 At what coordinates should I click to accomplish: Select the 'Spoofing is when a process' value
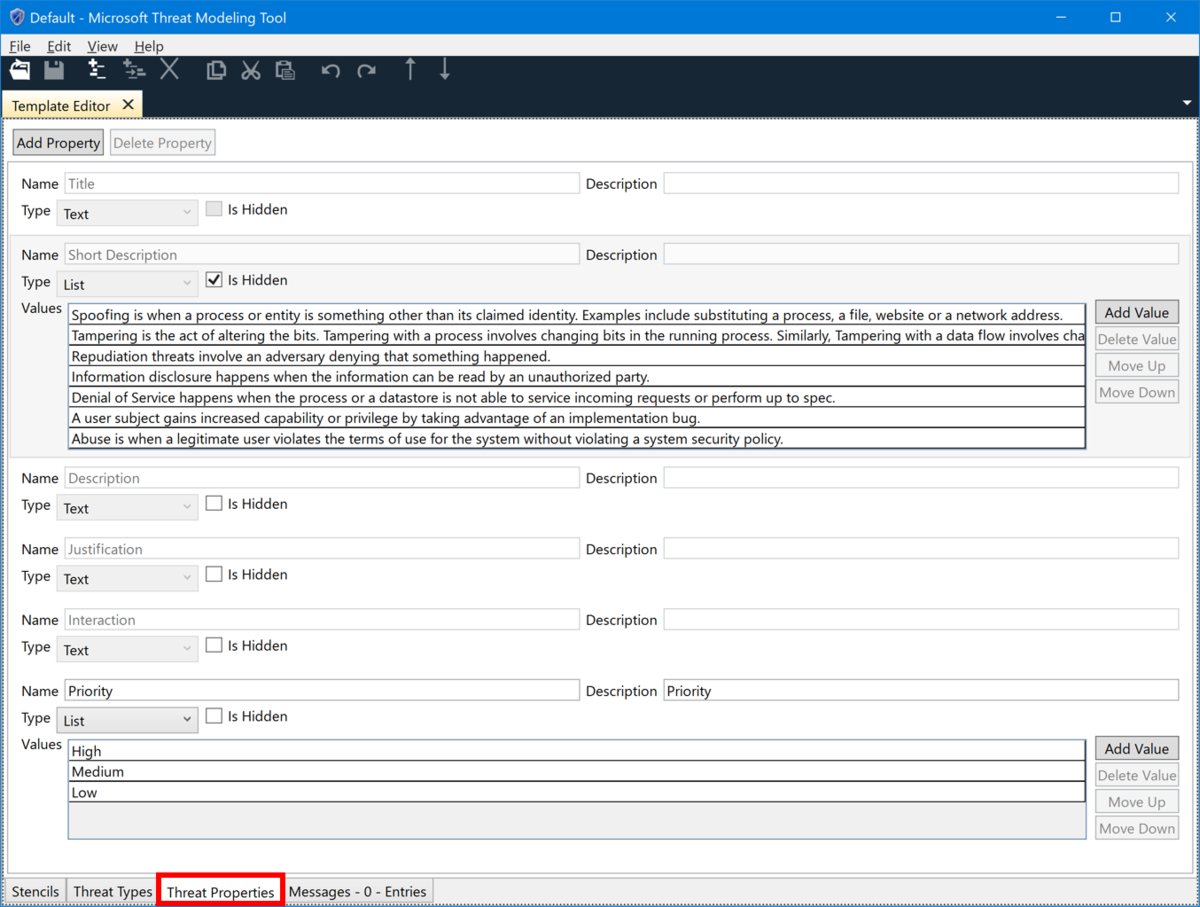click(577, 315)
